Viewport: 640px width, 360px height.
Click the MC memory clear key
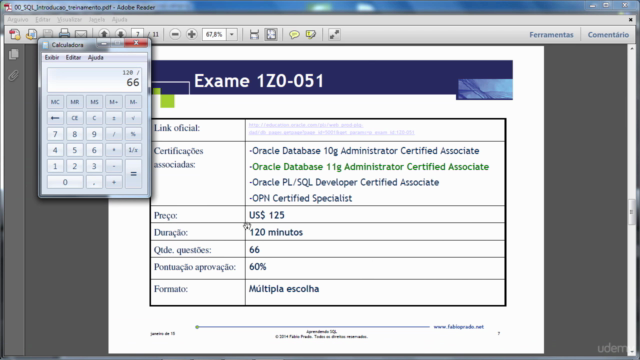[x=55, y=102]
